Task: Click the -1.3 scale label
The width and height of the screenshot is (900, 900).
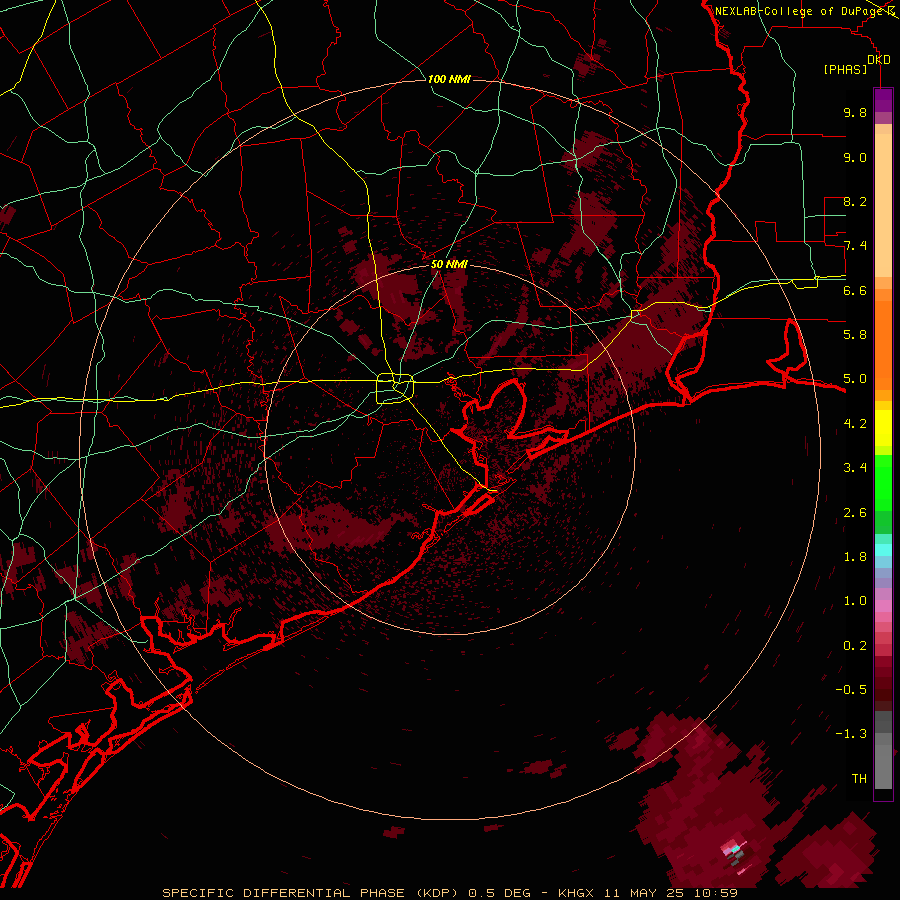Action: (851, 734)
